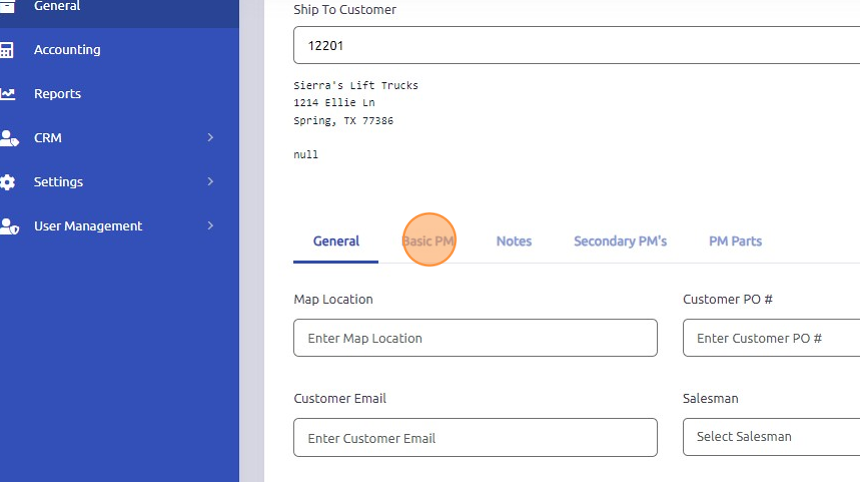Select the General tab
The image size is (860, 482).
click(336, 241)
